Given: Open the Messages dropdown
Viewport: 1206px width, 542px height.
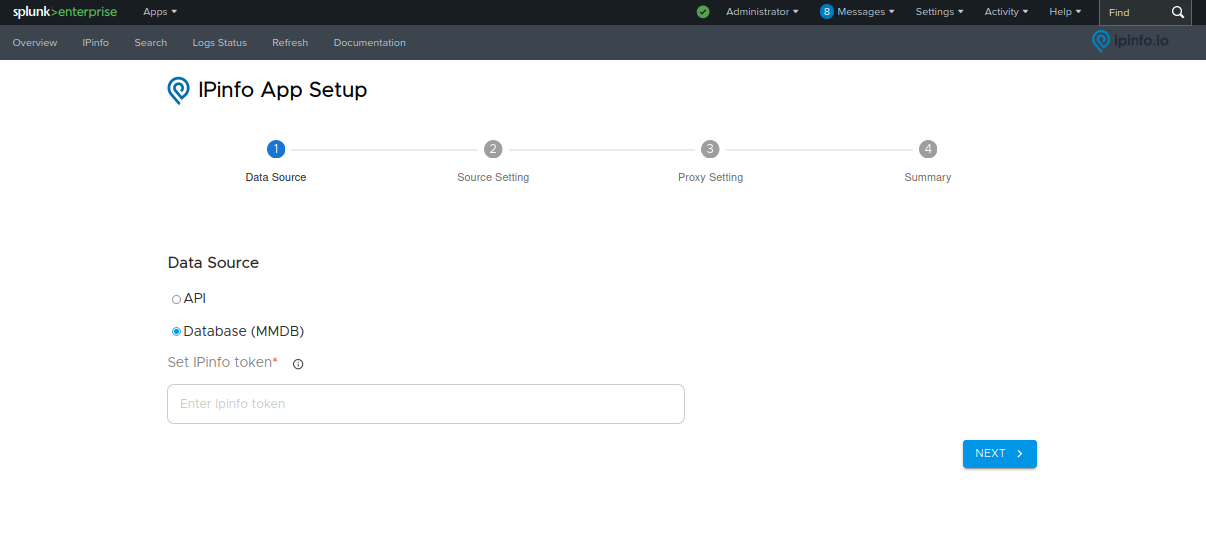Looking at the screenshot, I should 866,12.
